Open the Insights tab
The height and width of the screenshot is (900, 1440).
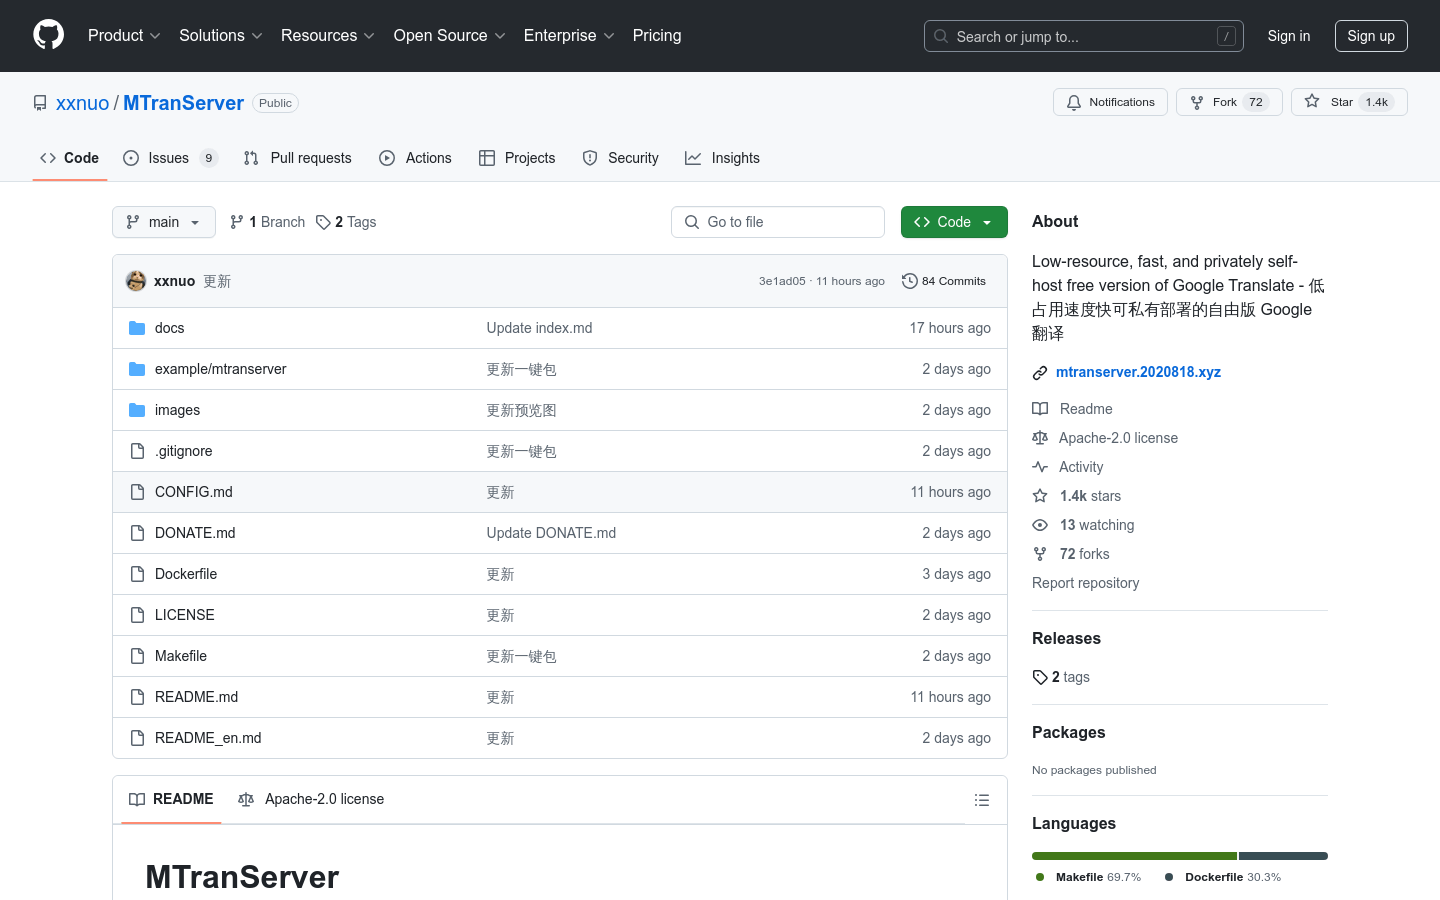pyautogui.click(x=722, y=158)
